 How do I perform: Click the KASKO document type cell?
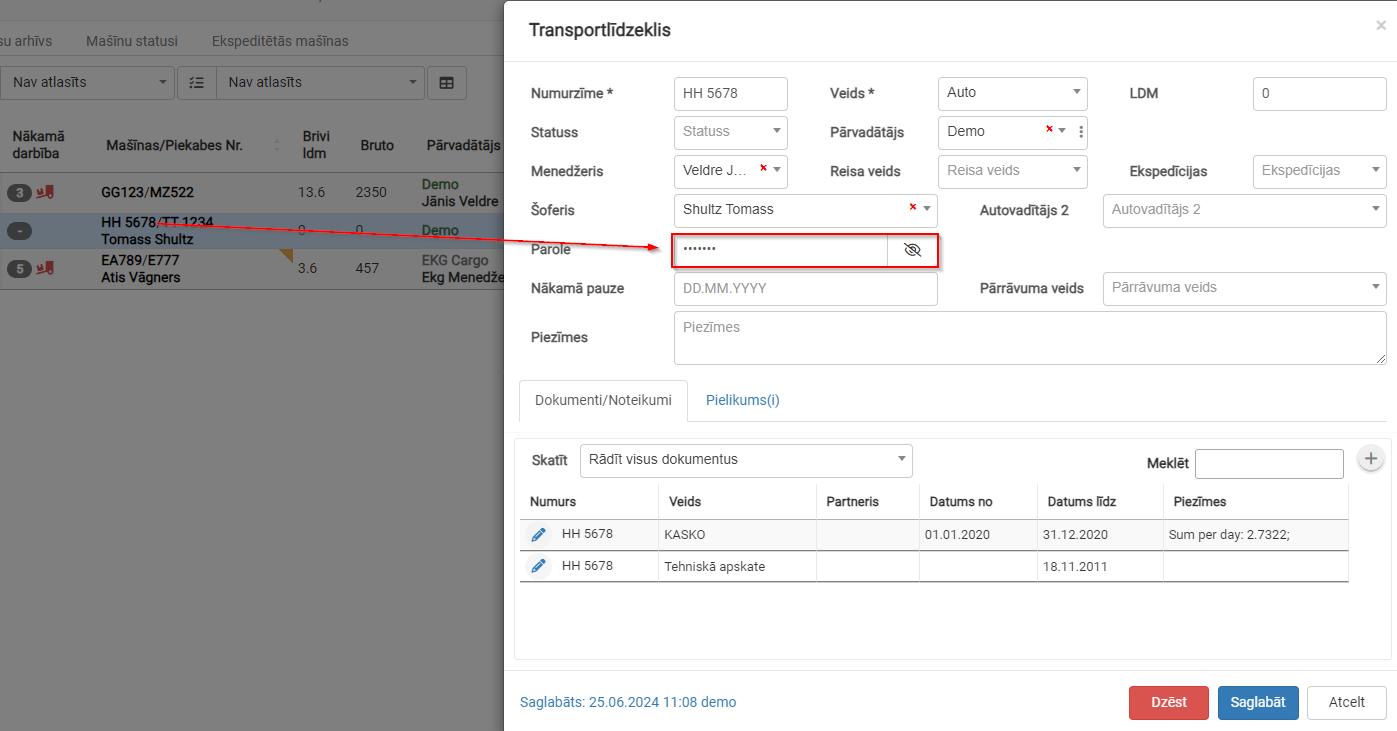pos(737,534)
